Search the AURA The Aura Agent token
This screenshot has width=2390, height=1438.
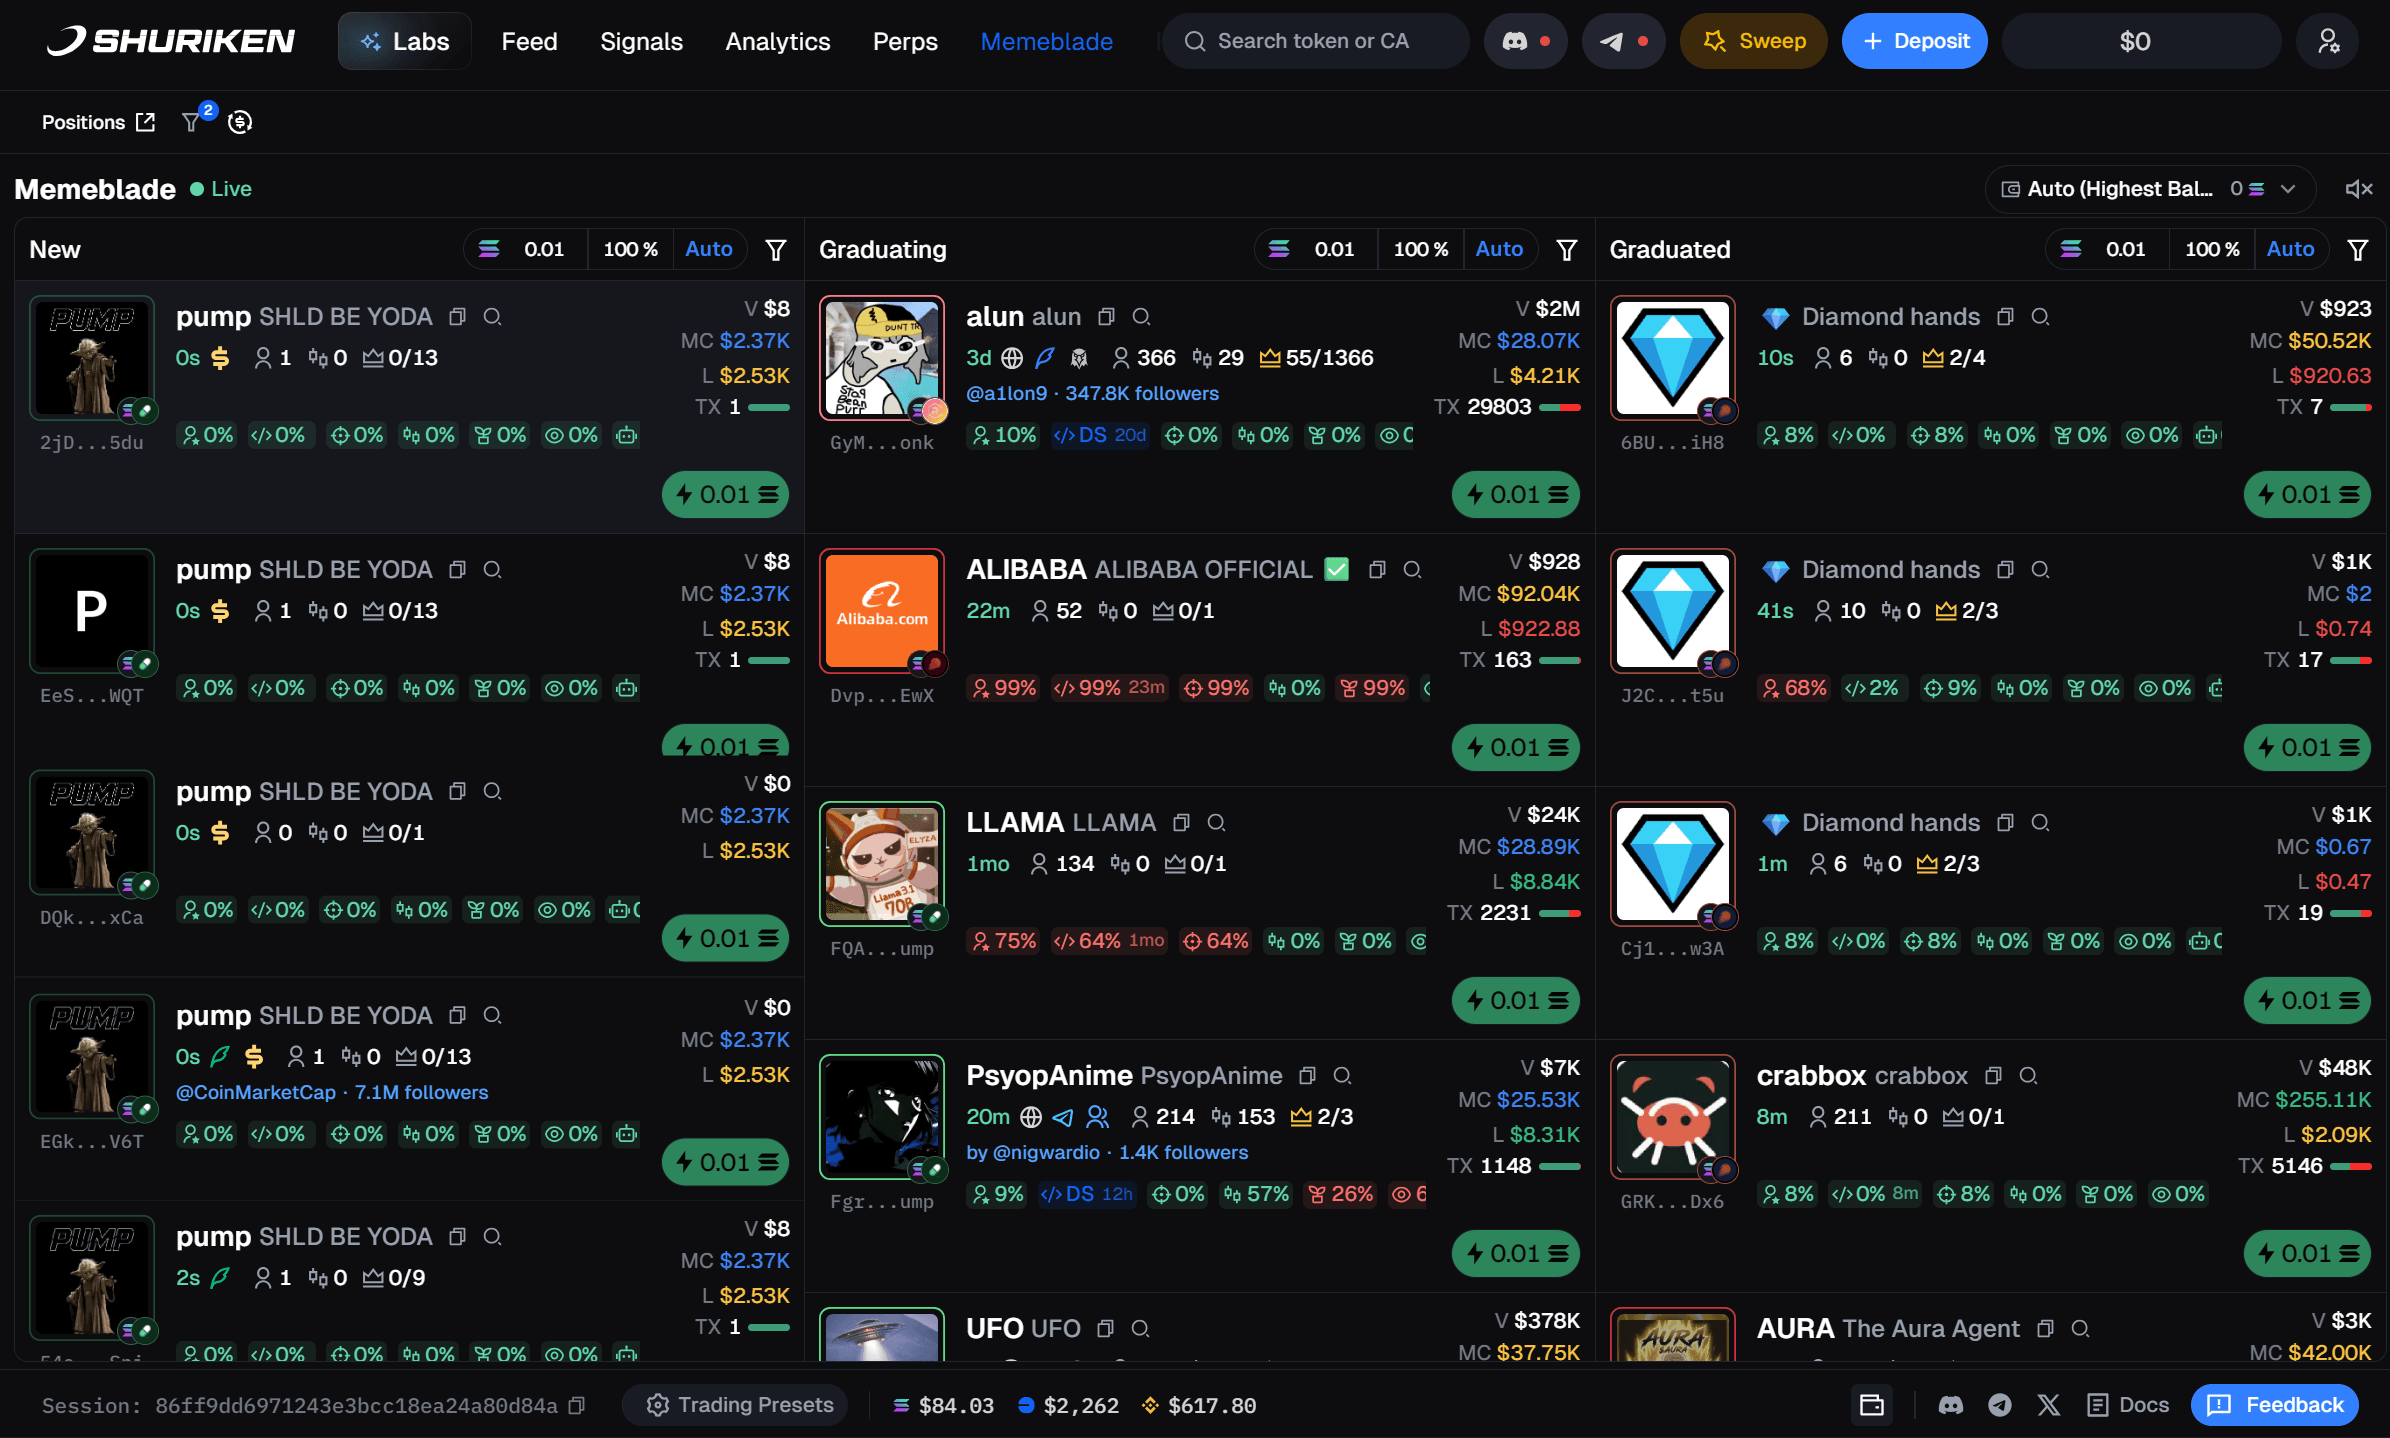2080,1329
